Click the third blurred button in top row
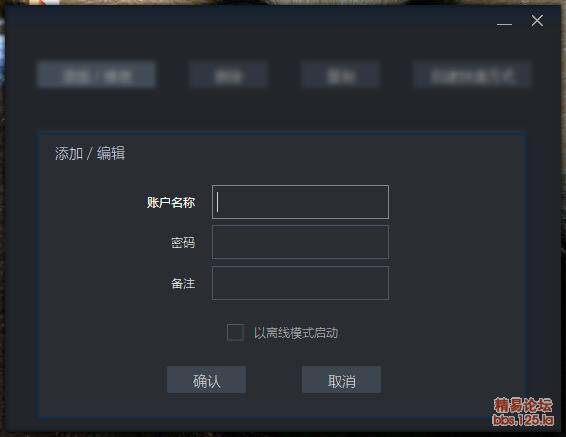 pos(340,75)
